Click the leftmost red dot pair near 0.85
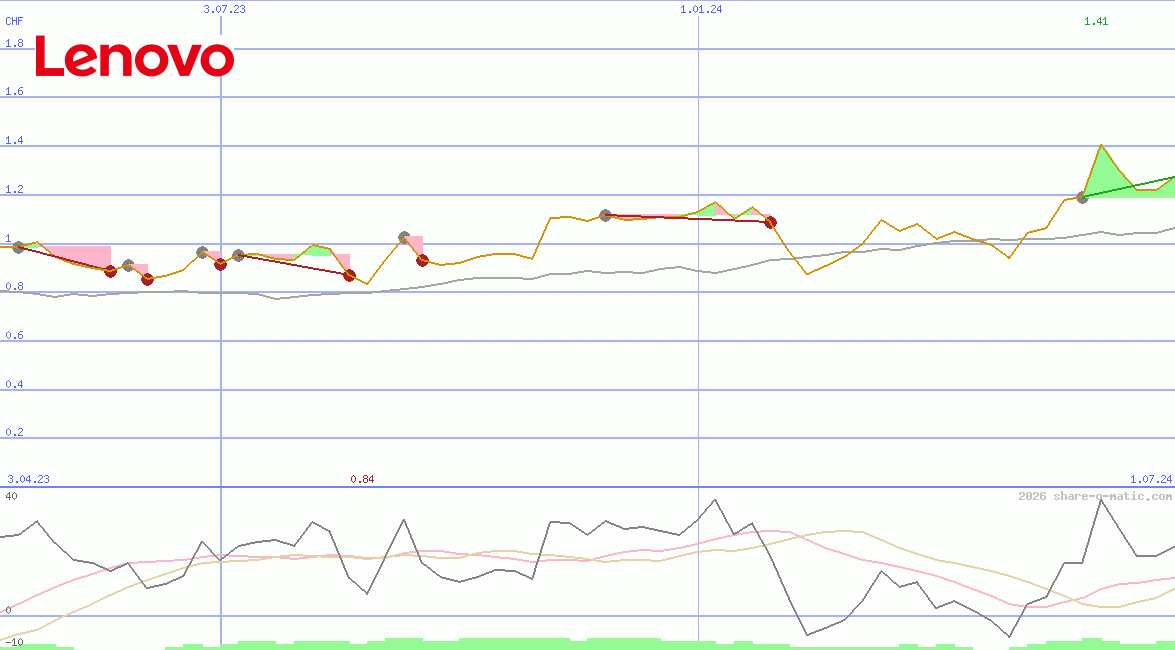 [110, 271]
